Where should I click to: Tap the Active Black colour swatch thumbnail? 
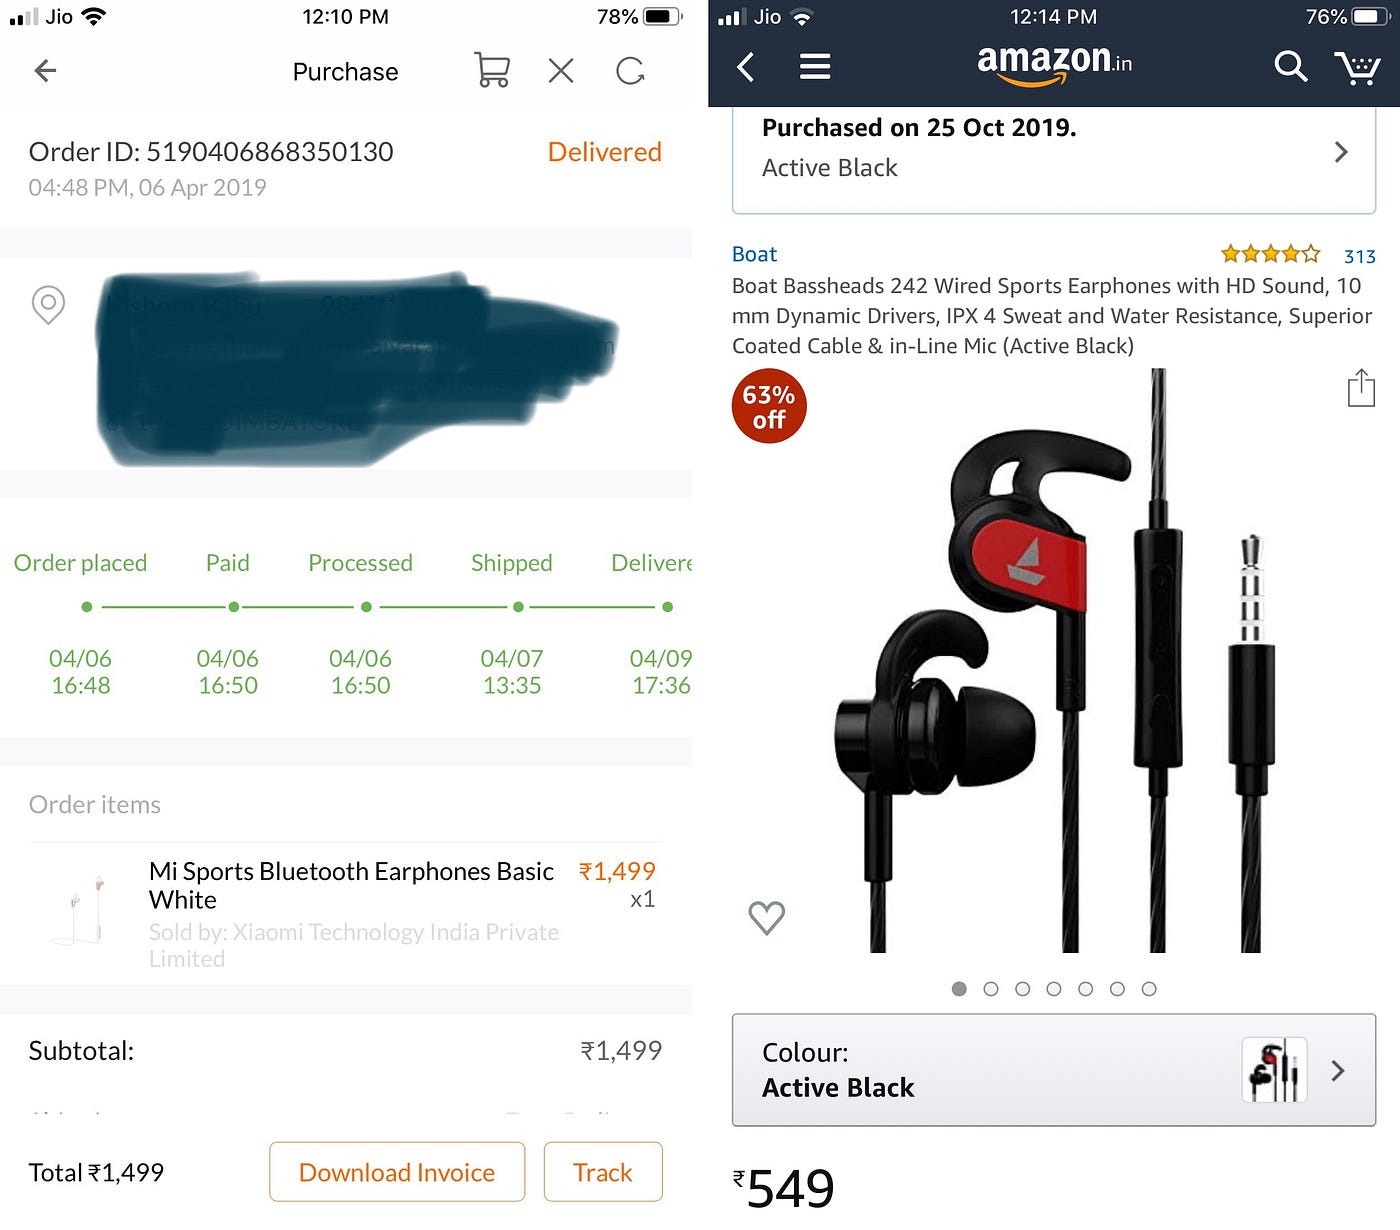tap(1274, 1070)
